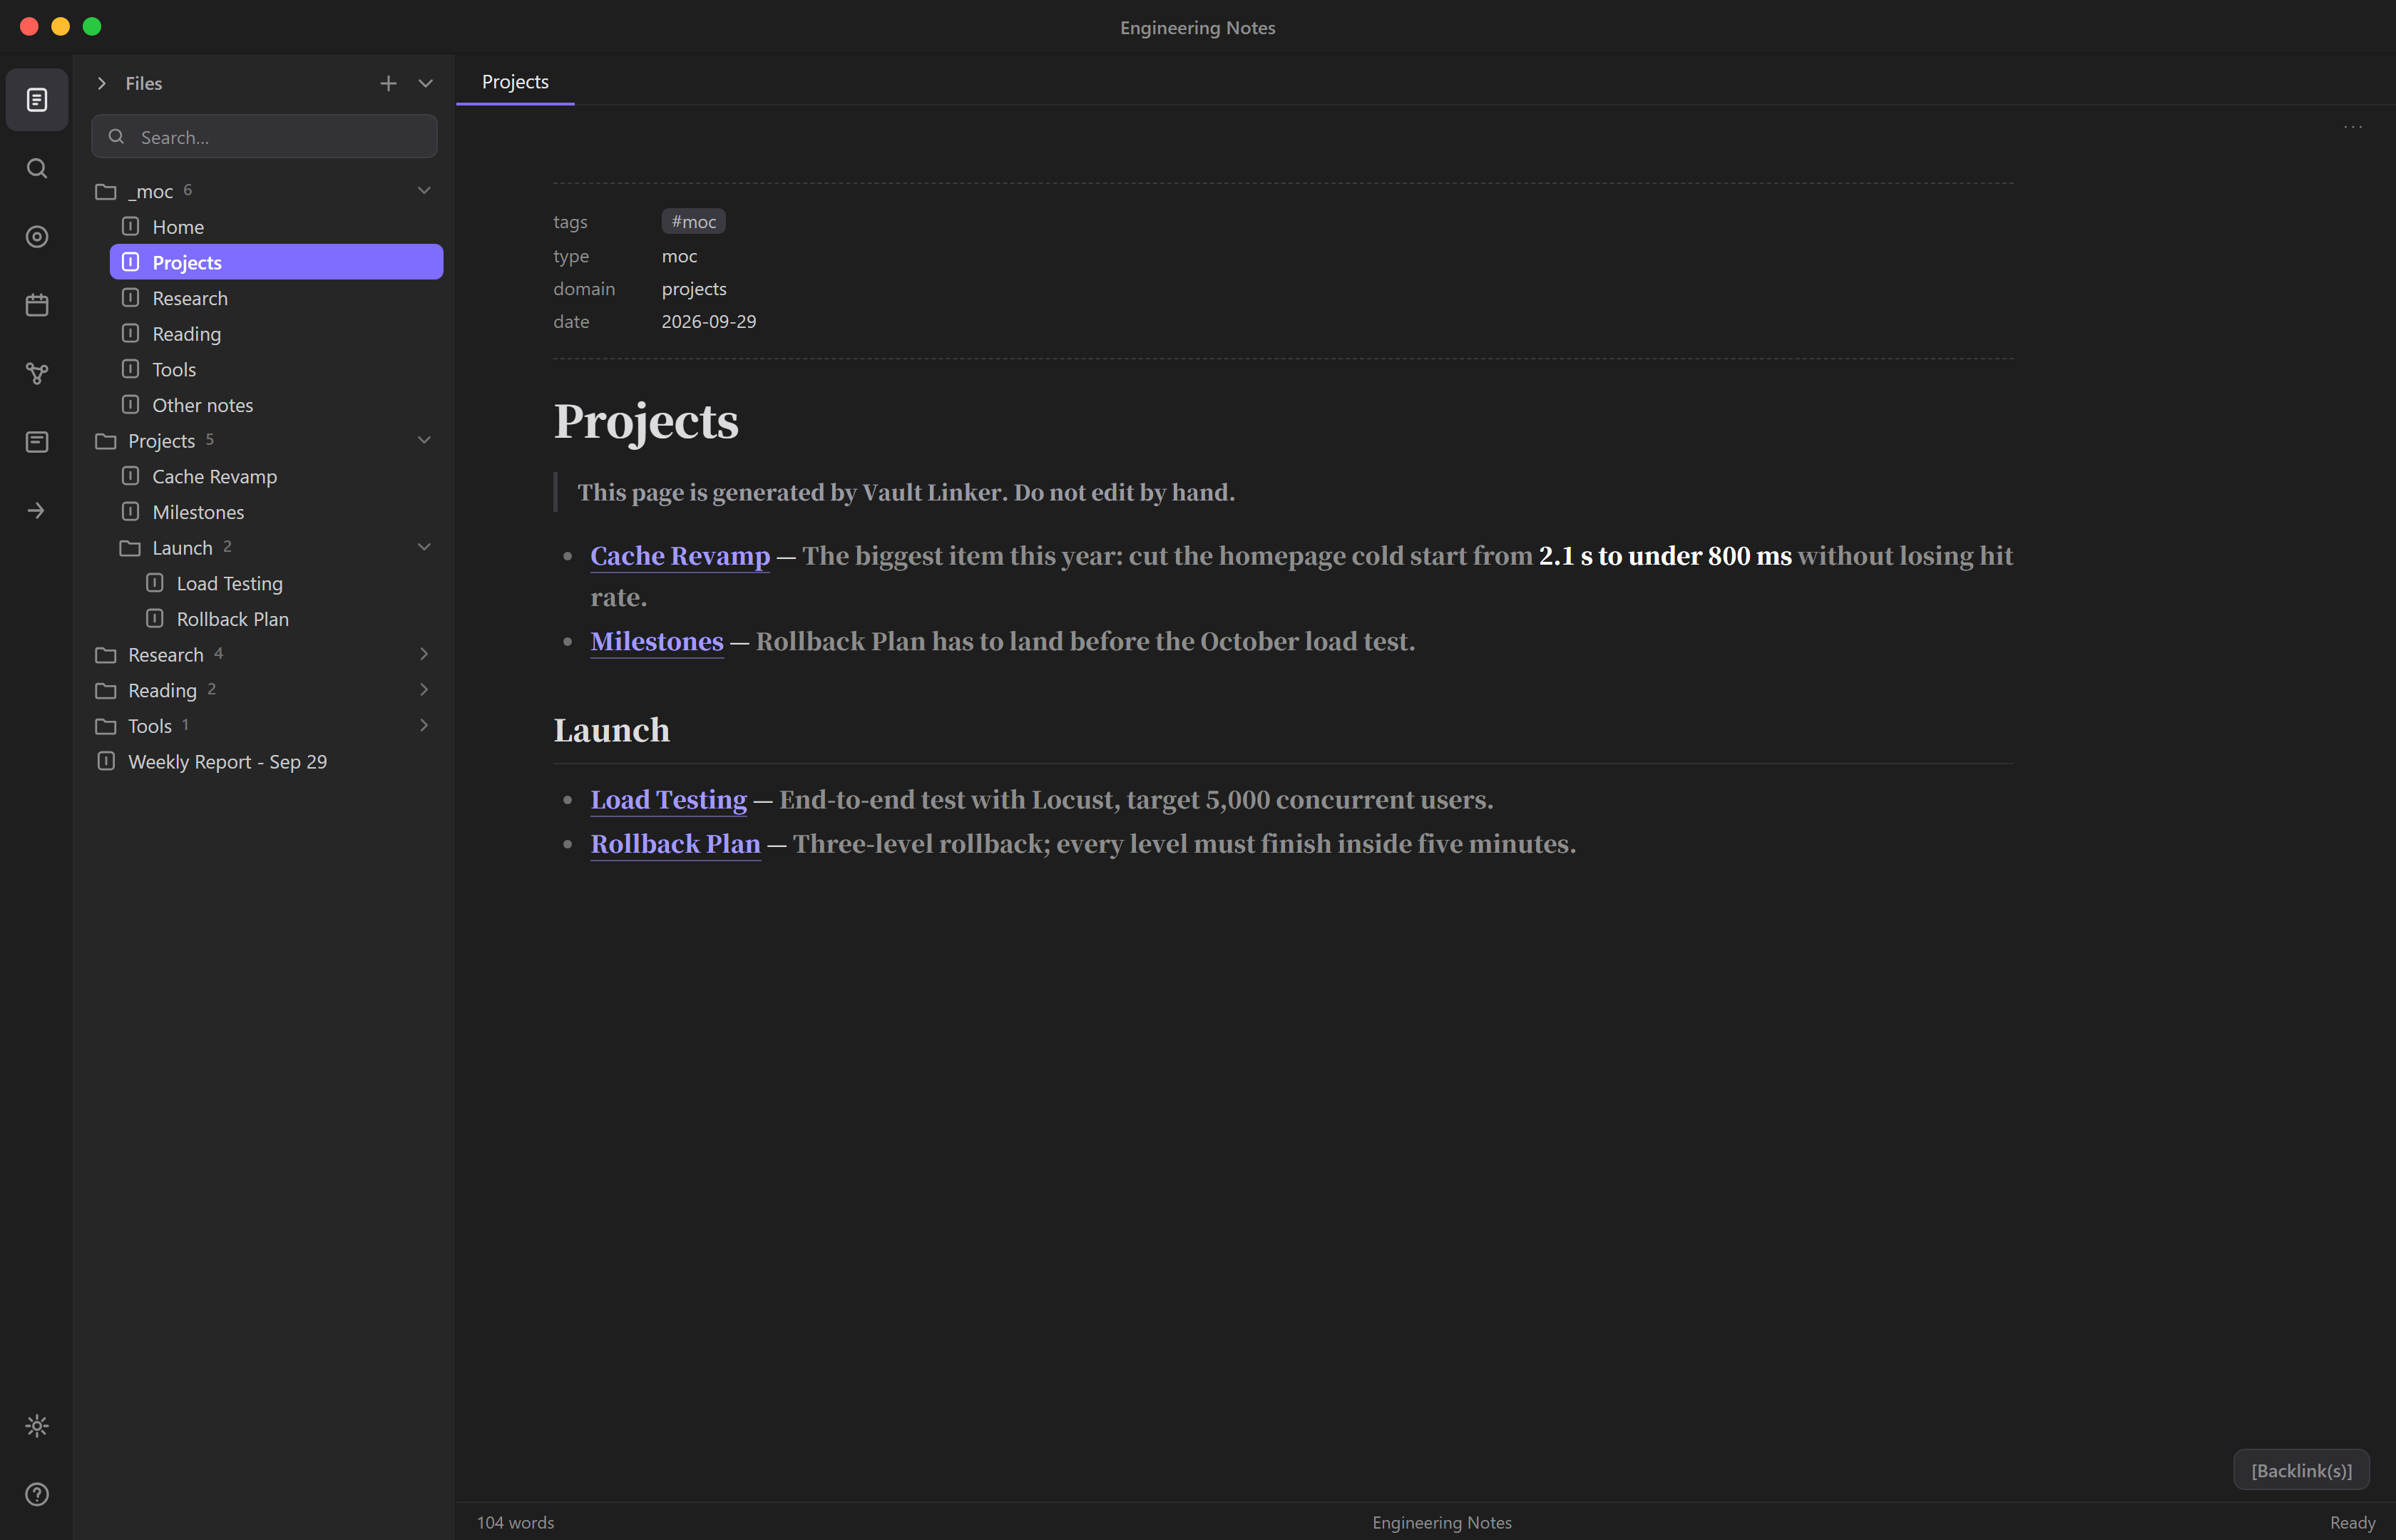2396x1540 pixels.
Task: Click the date value 2026-09-29
Action: [x=708, y=322]
